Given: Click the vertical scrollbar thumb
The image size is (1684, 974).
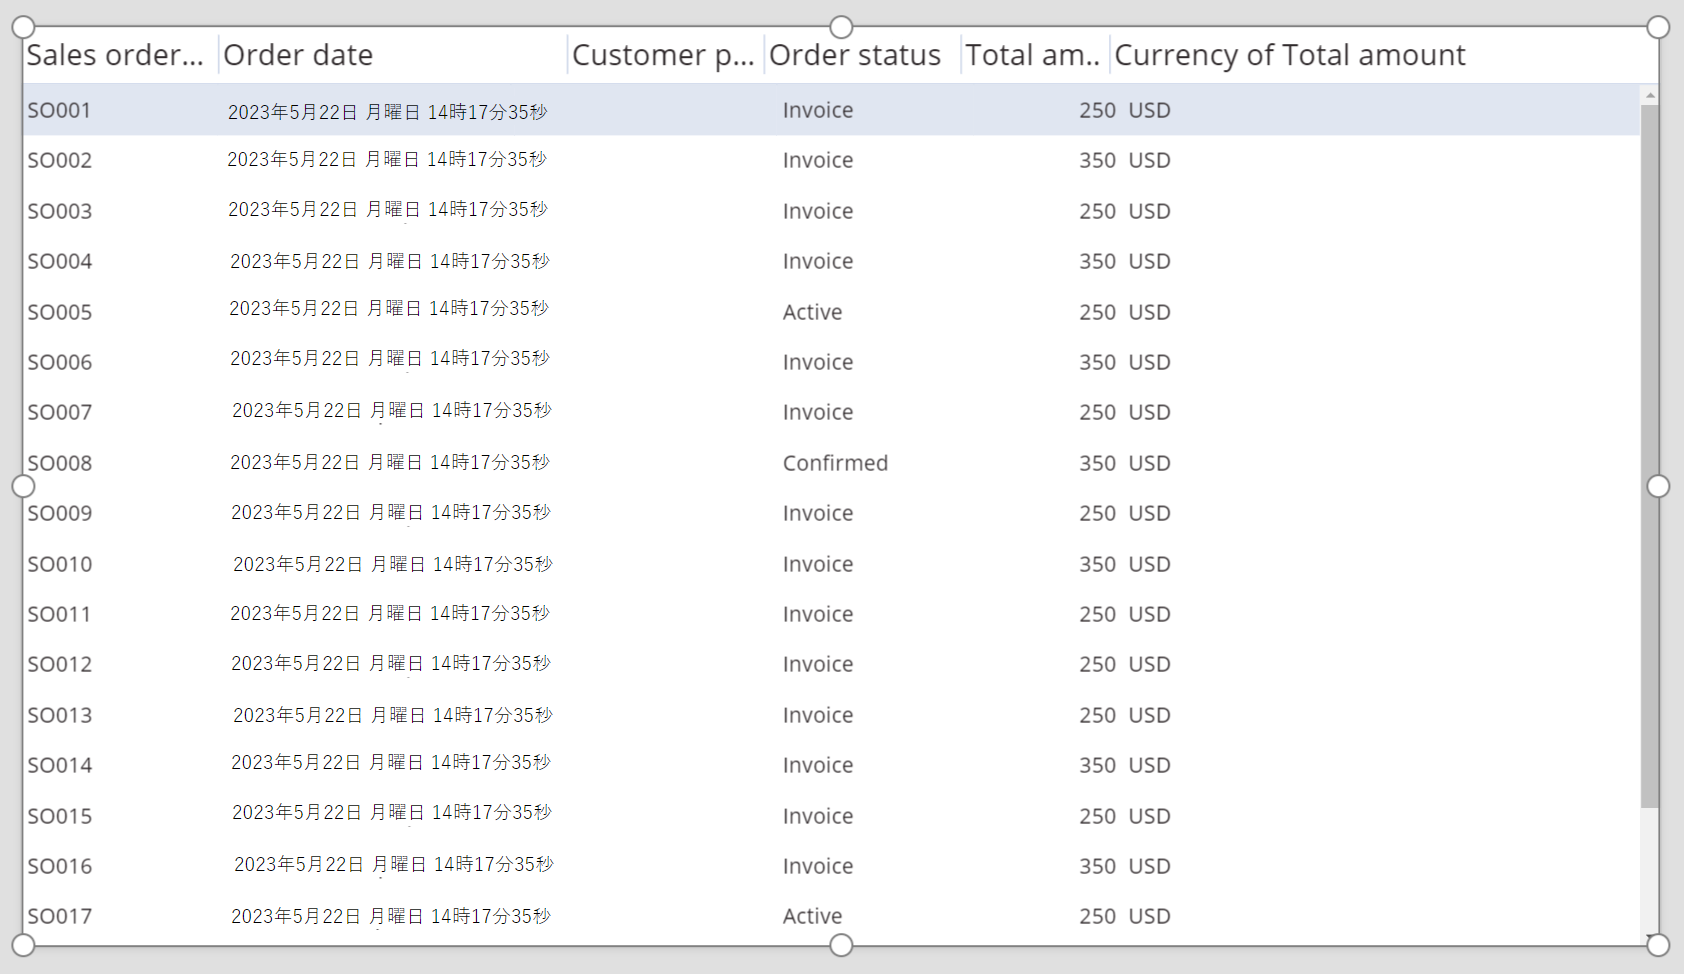Looking at the screenshot, I should 1650,456.
